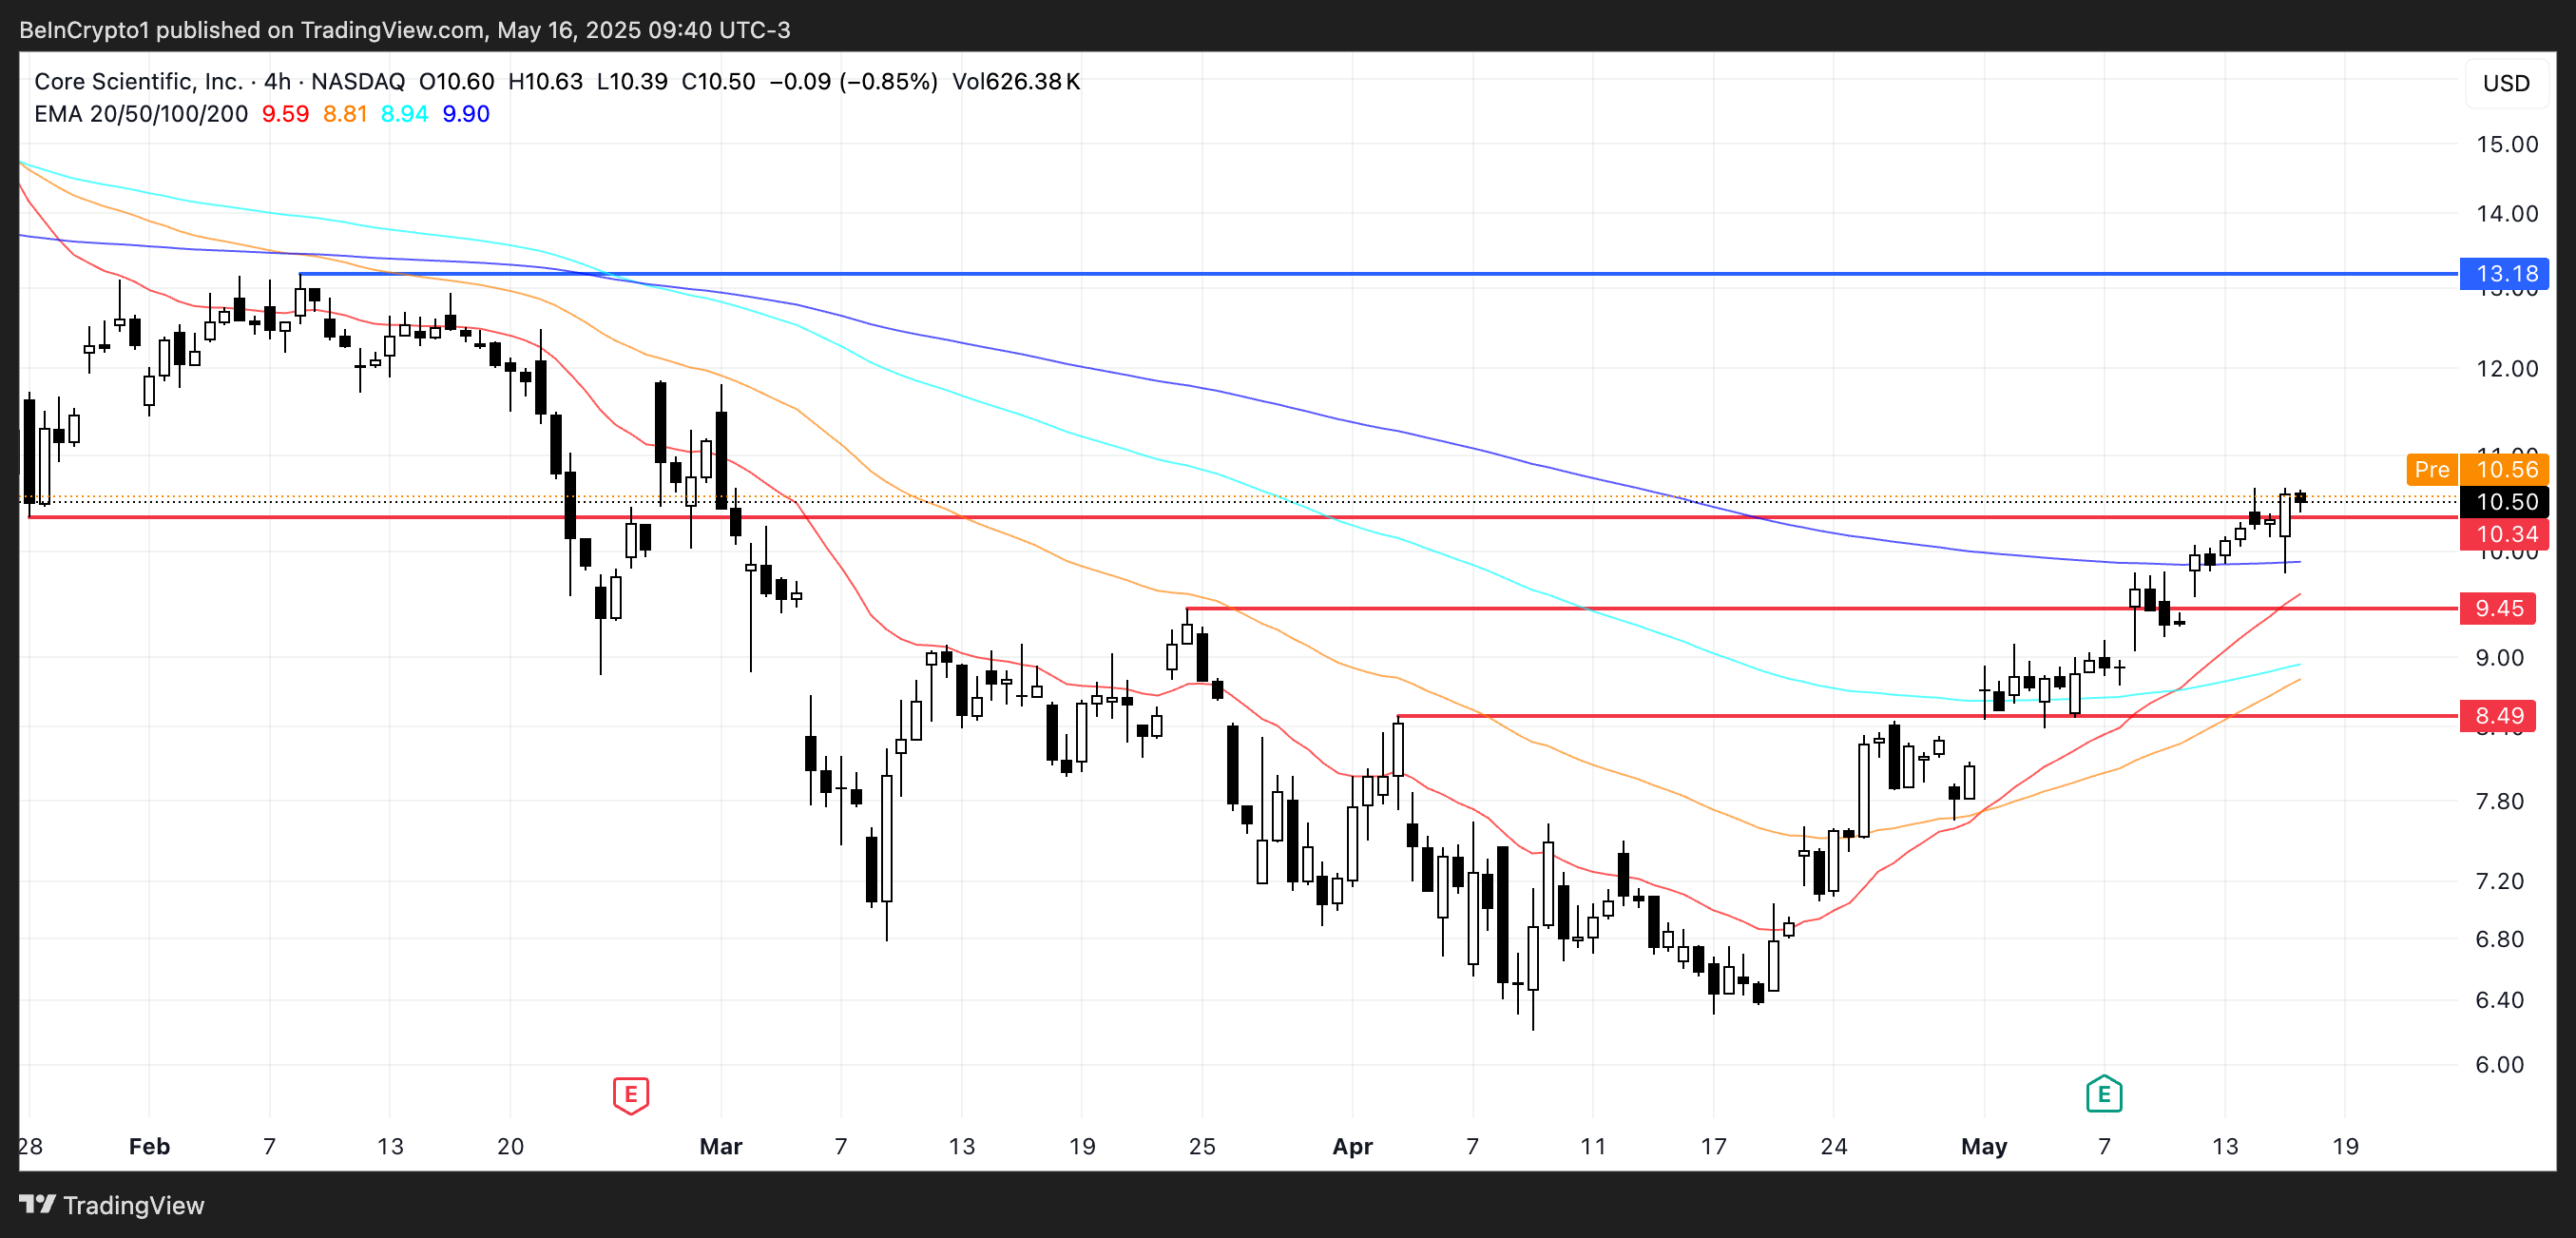Click the red 8.49 price tag
This screenshot has width=2576, height=1238.
point(2498,716)
